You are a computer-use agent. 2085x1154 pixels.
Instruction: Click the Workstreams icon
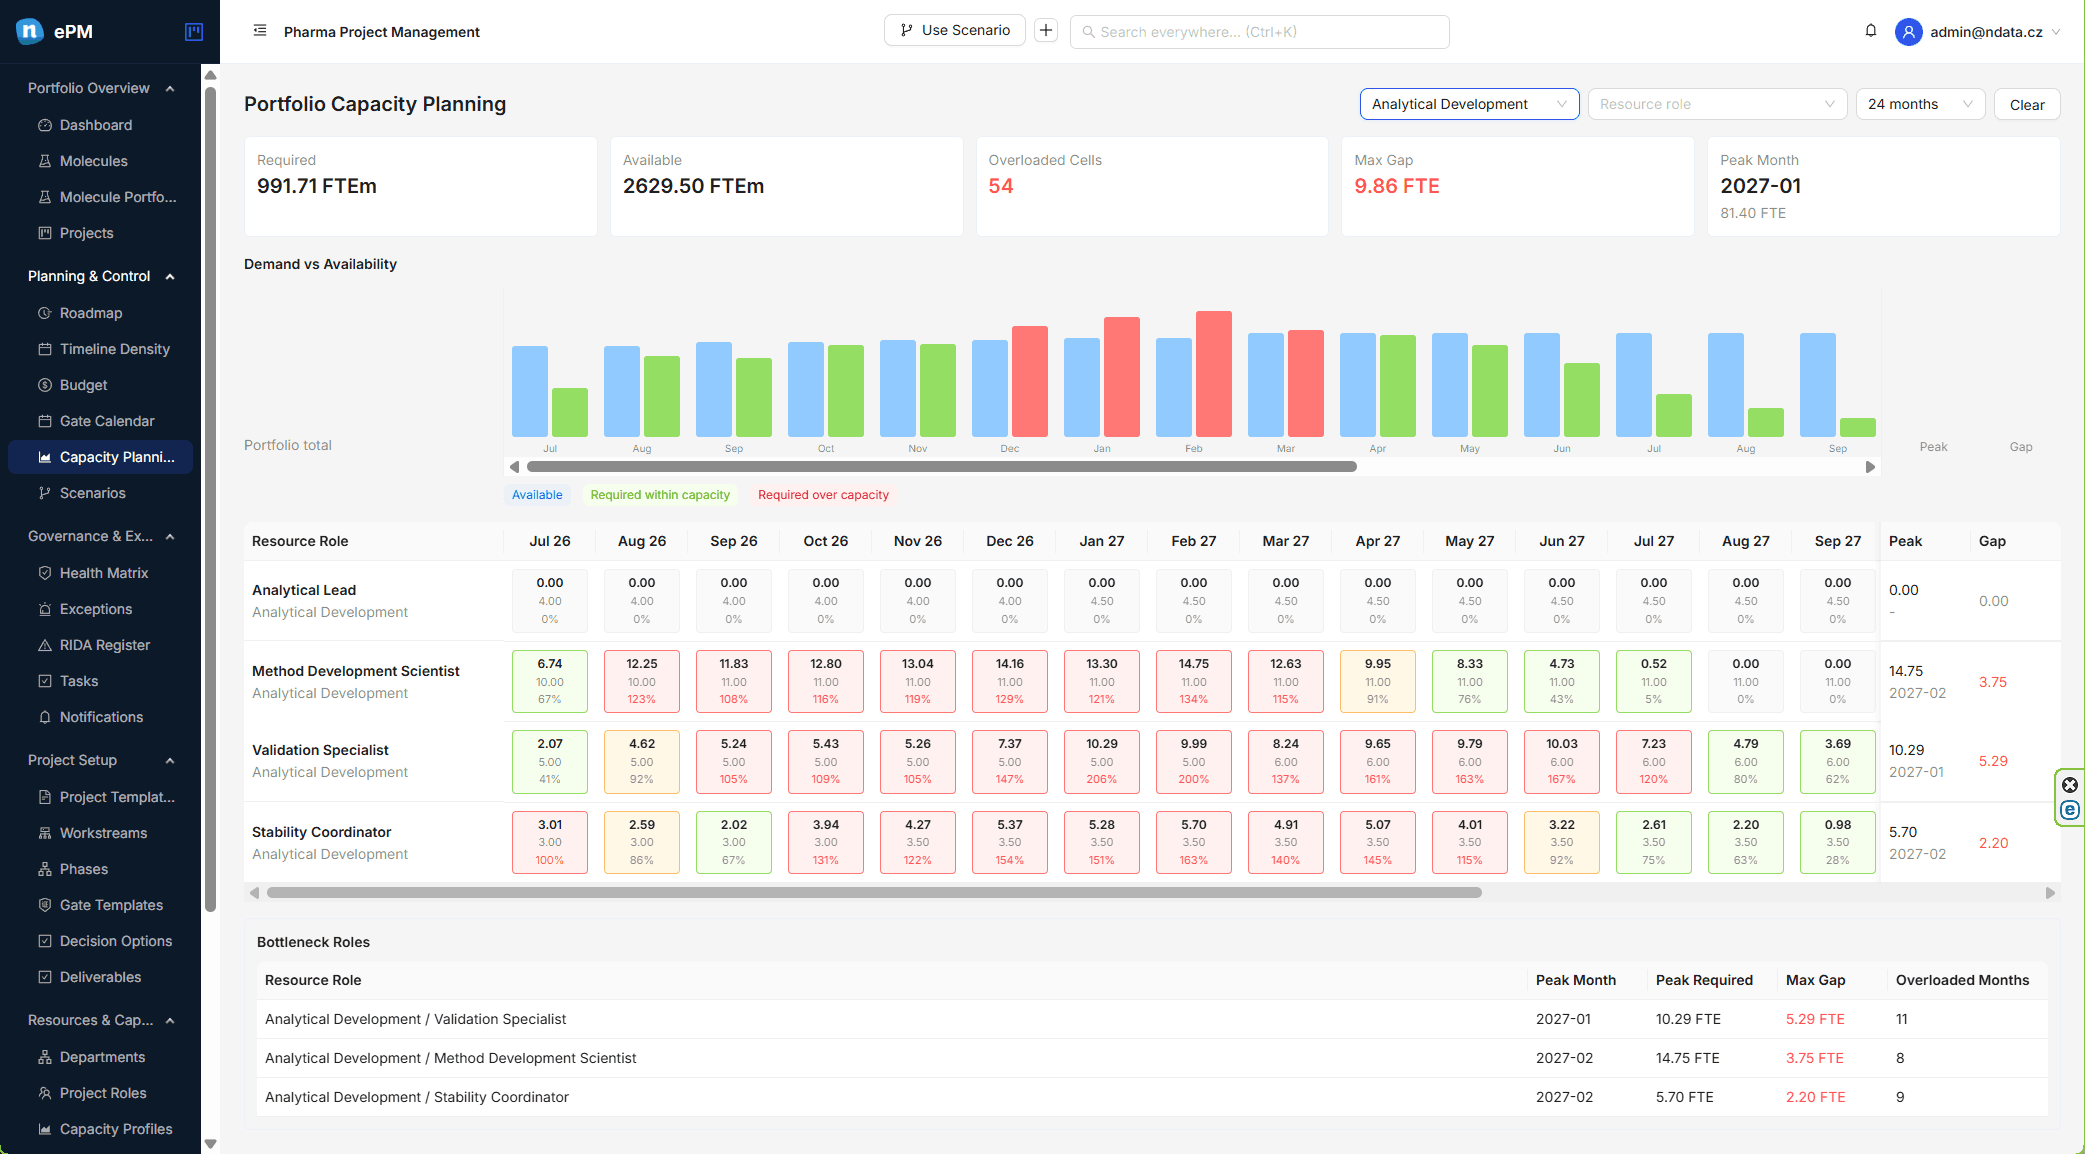pos(45,833)
